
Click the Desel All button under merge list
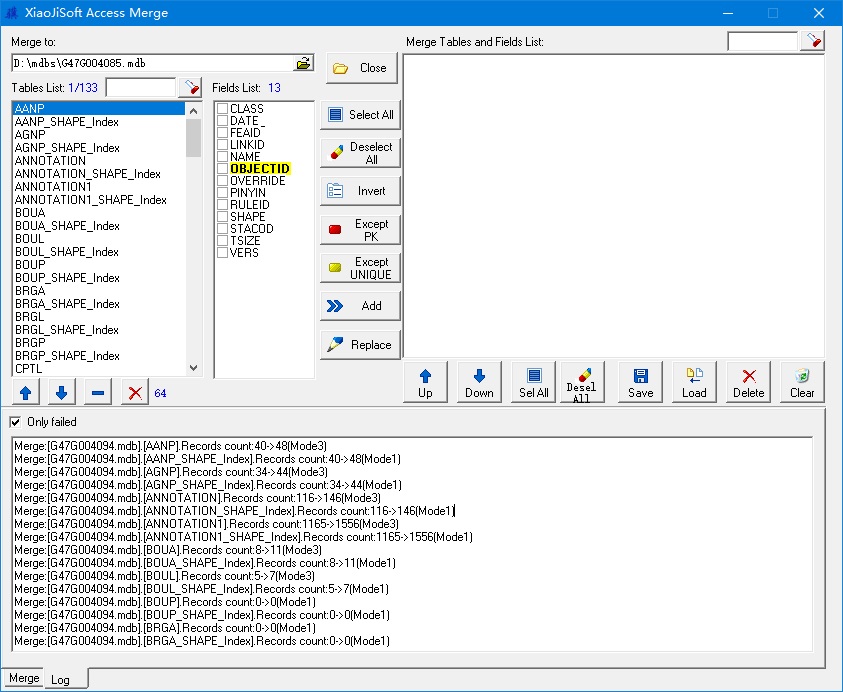[582, 382]
